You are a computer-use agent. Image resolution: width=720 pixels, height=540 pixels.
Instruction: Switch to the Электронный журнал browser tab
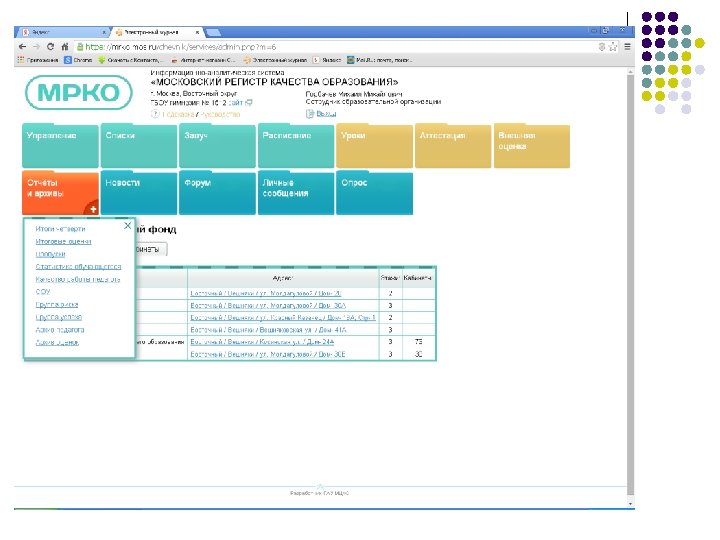(156, 32)
